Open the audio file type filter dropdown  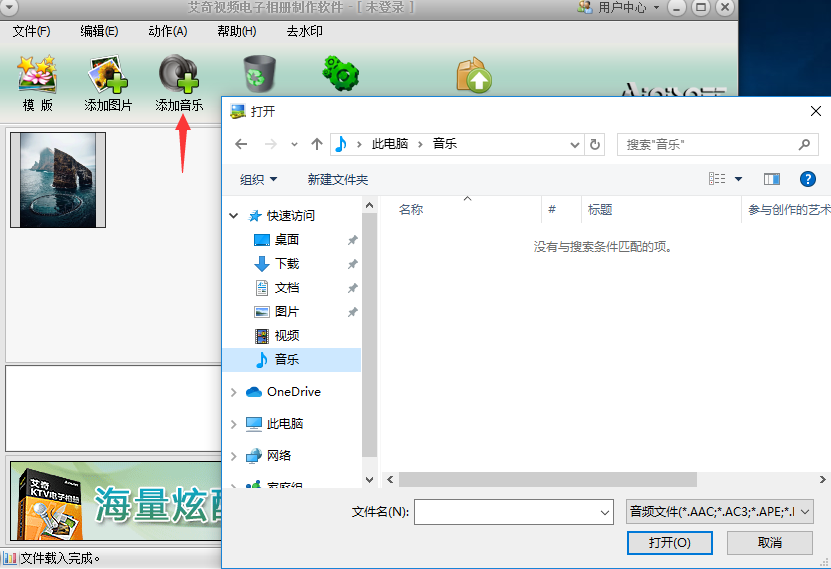coord(720,512)
